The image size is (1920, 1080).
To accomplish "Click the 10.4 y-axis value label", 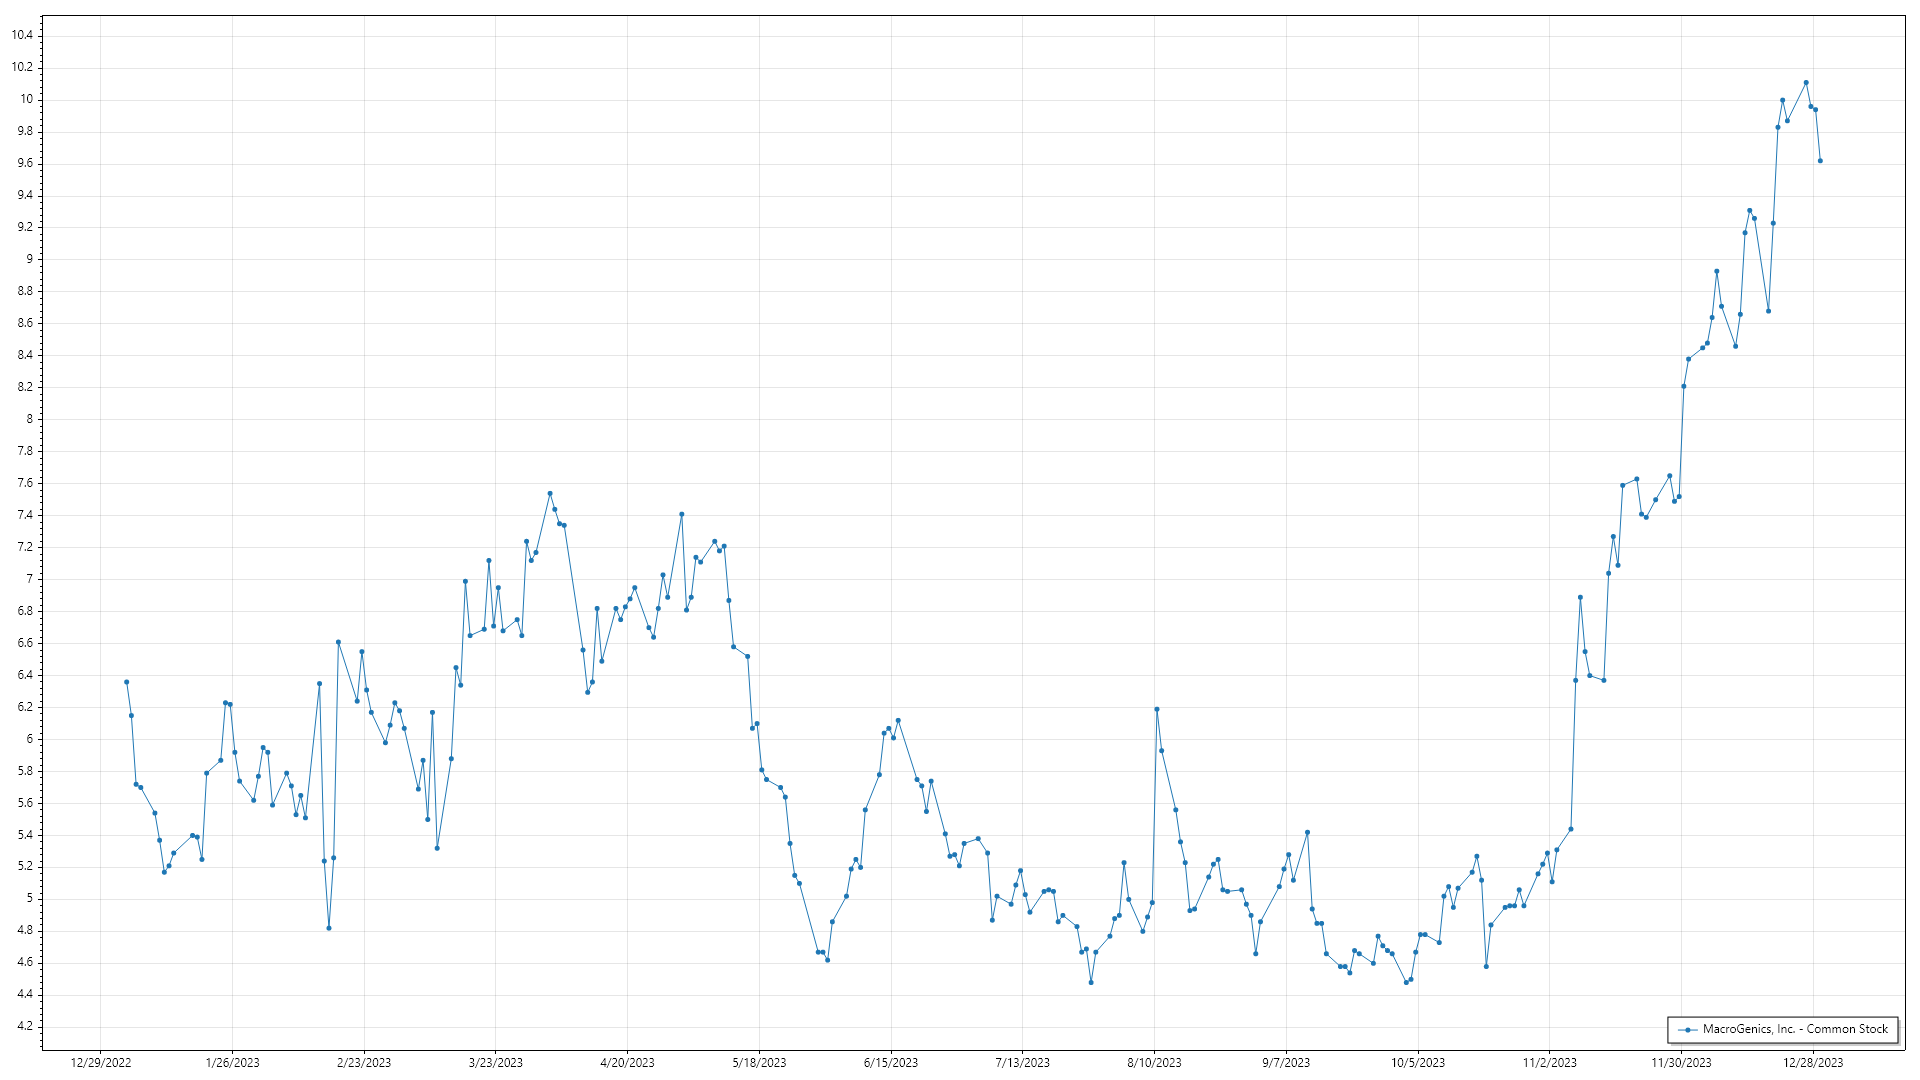I will click(22, 35).
